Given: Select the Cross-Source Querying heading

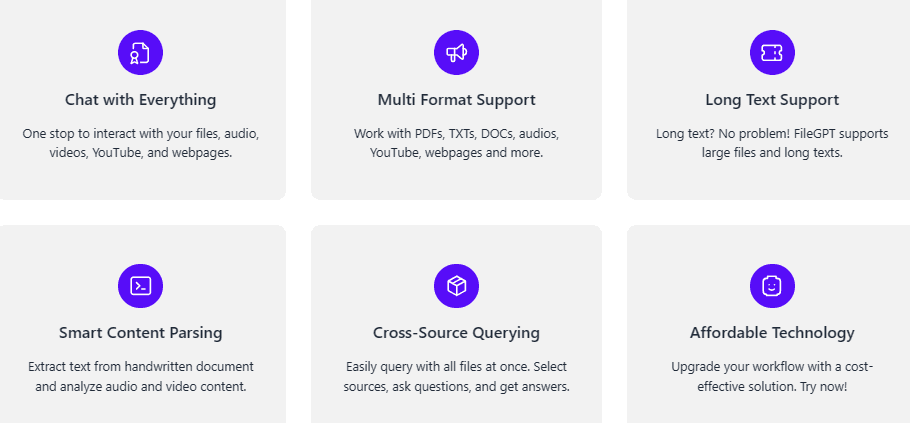Looking at the screenshot, I should click(x=456, y=333).
